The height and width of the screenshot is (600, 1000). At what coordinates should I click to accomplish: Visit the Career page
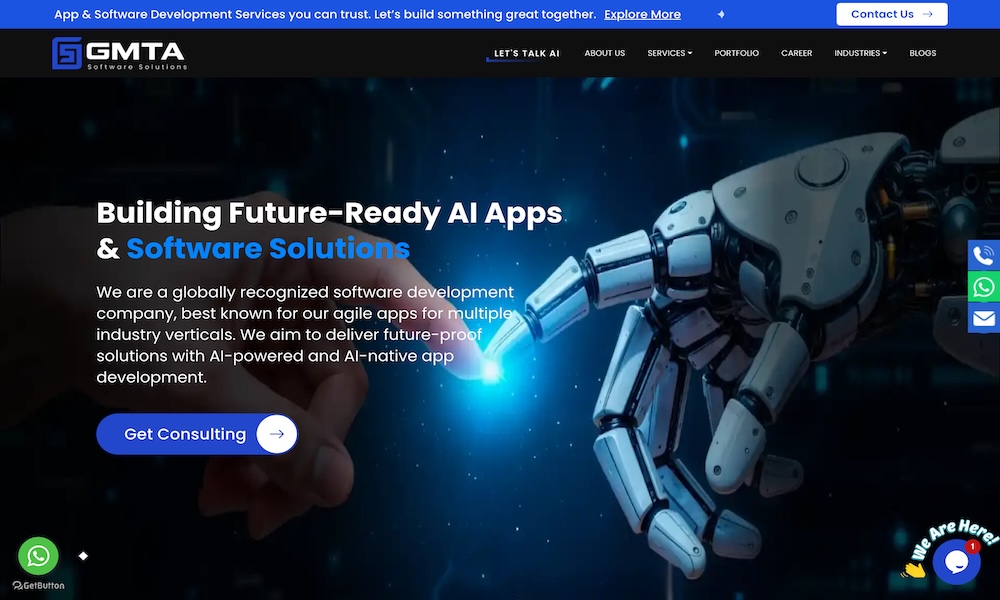click(797, 53)
